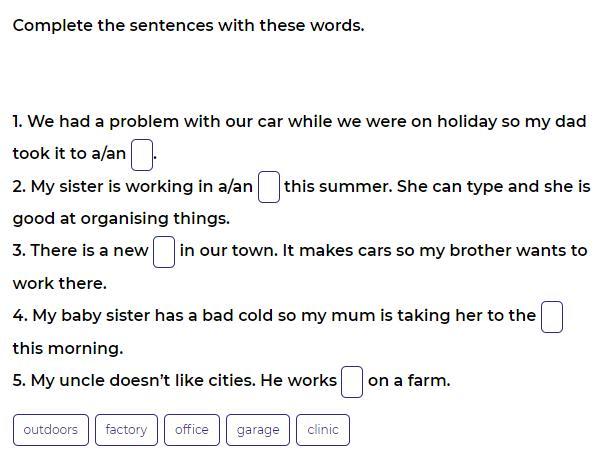Pick the 'factory' word chip
Image resolution: width=601 pixels, height=452 pixels.
click(126, 430)
